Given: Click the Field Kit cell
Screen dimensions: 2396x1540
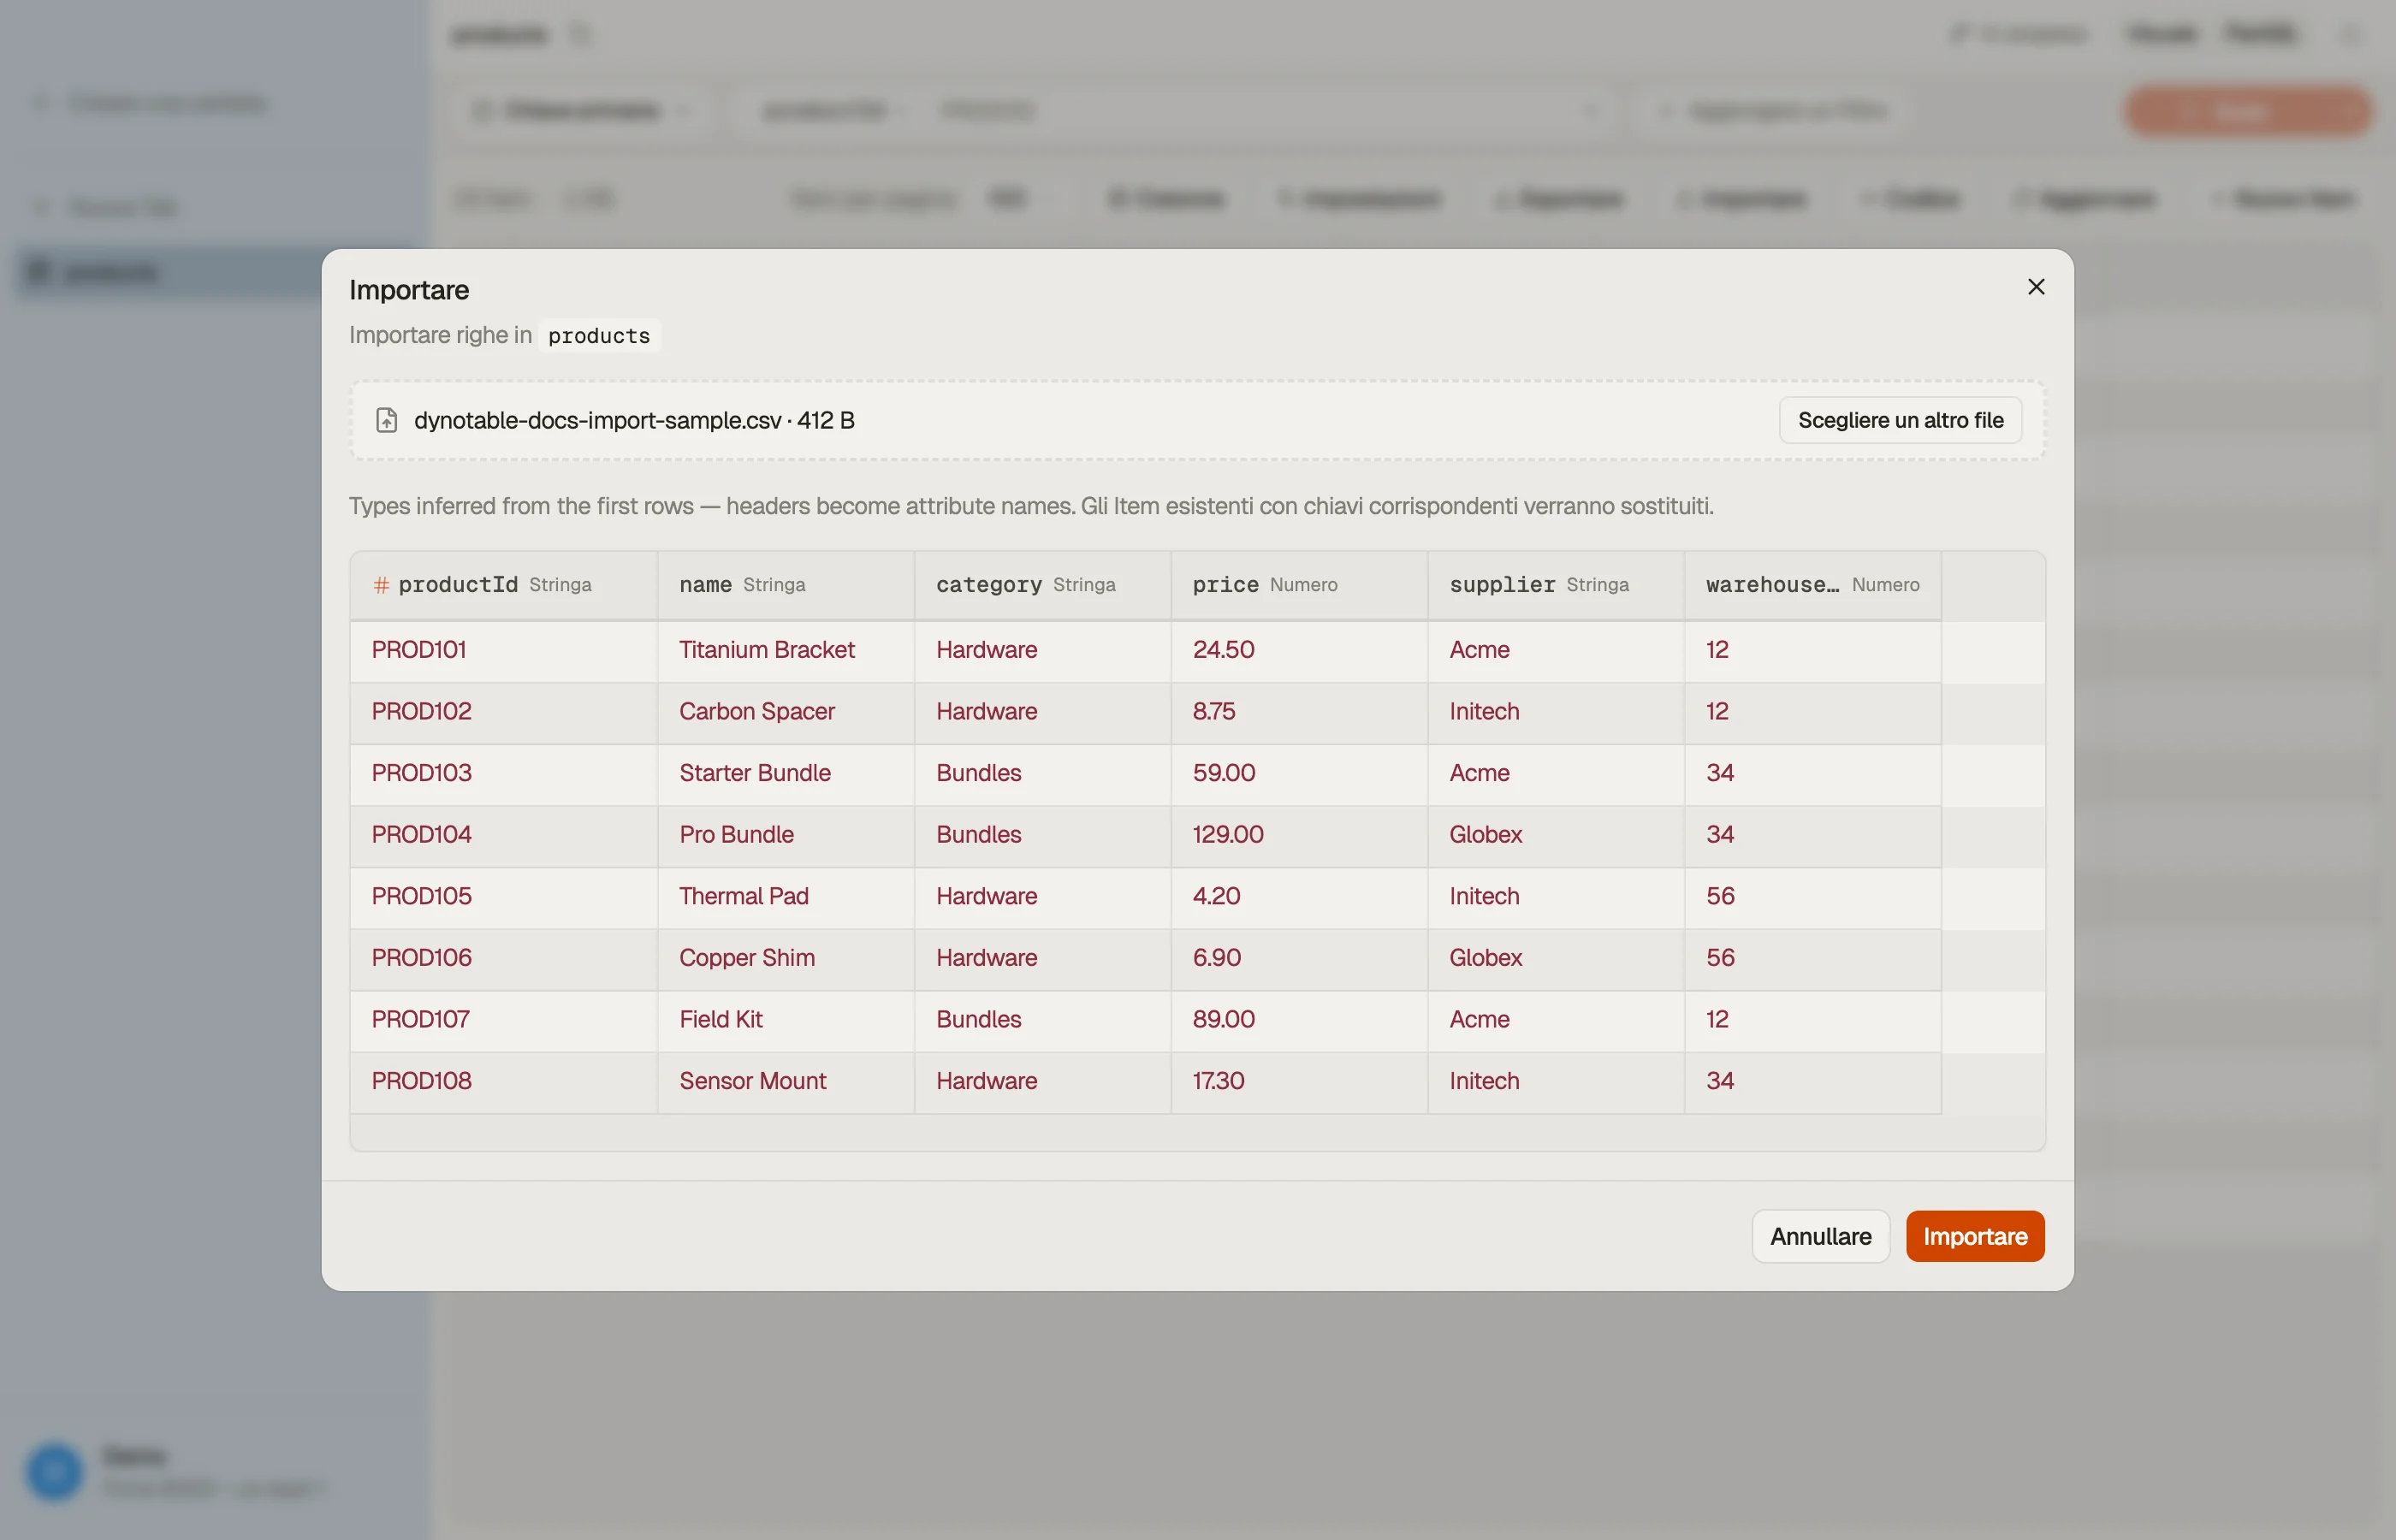Looking at the screenshot, I should pos(785,1020).
